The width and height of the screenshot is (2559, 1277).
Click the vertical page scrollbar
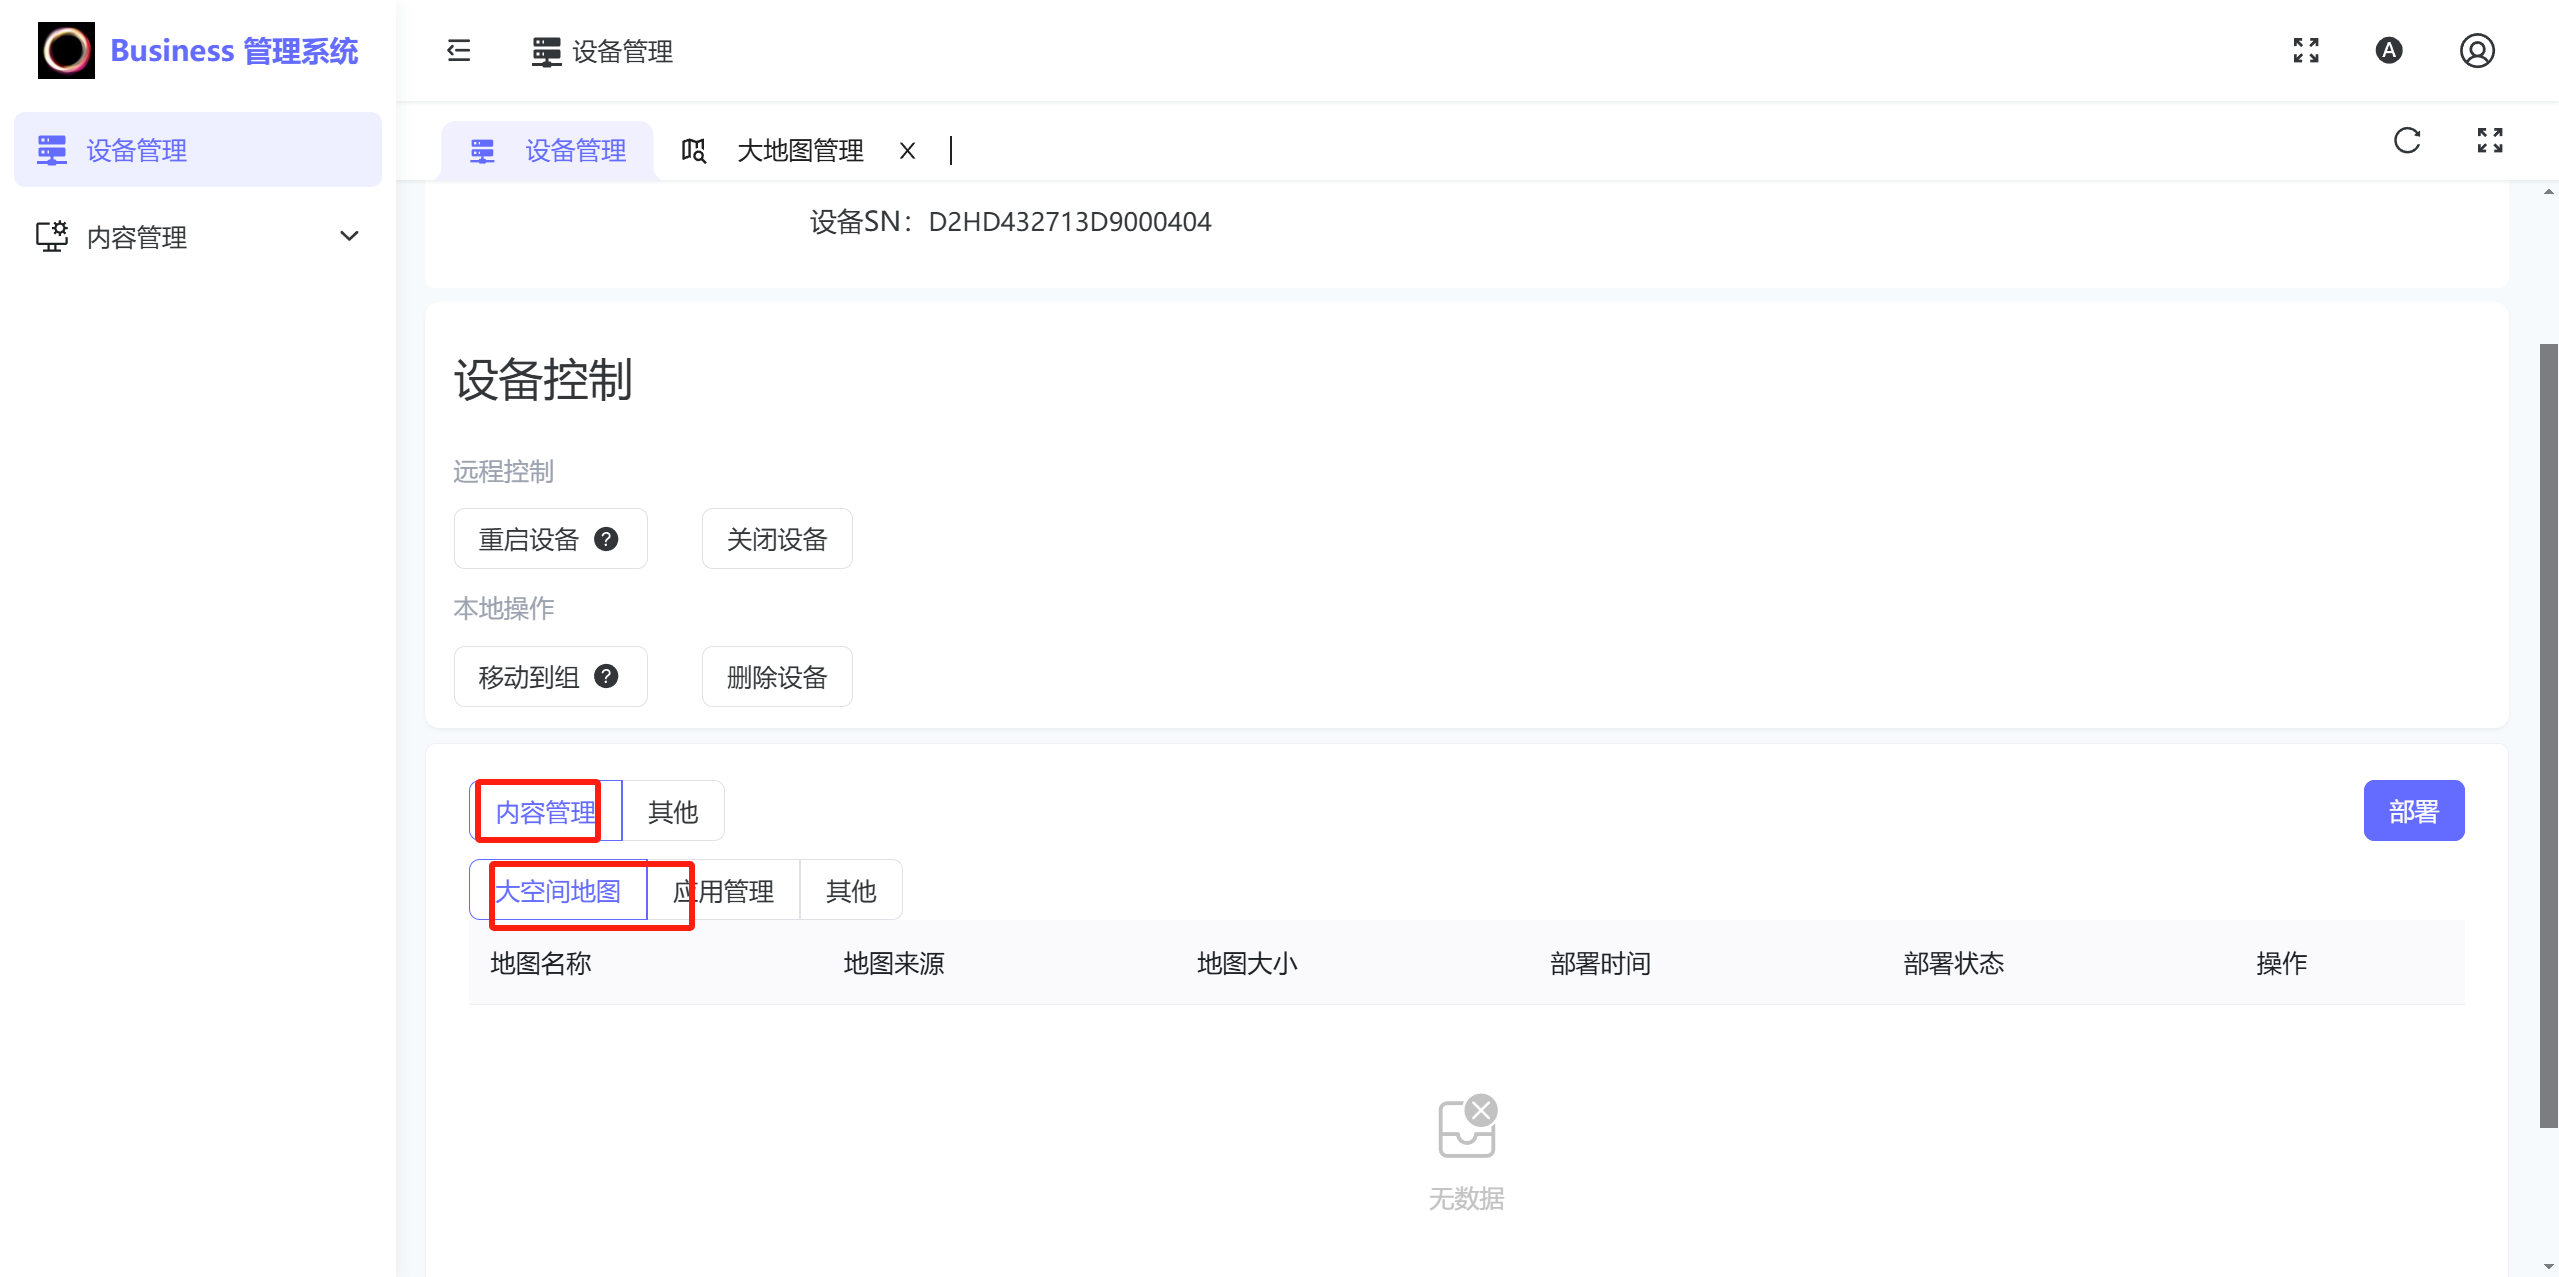point(2548,735)
